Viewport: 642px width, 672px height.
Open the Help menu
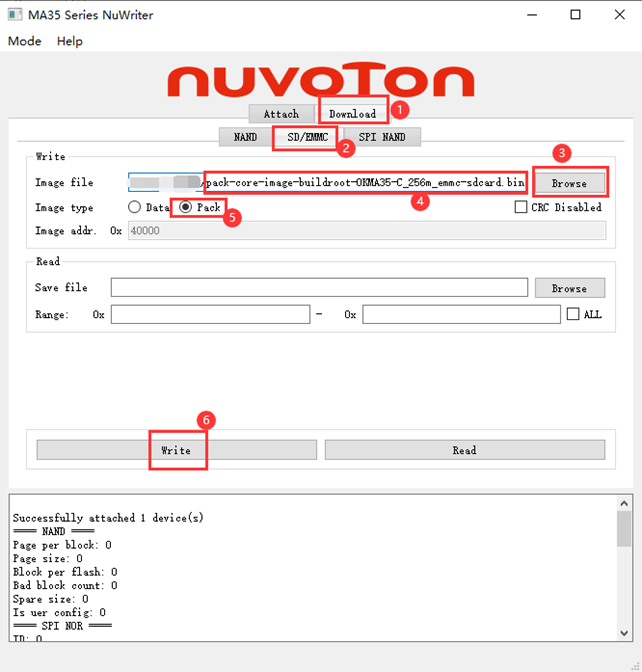coord(70,41)
